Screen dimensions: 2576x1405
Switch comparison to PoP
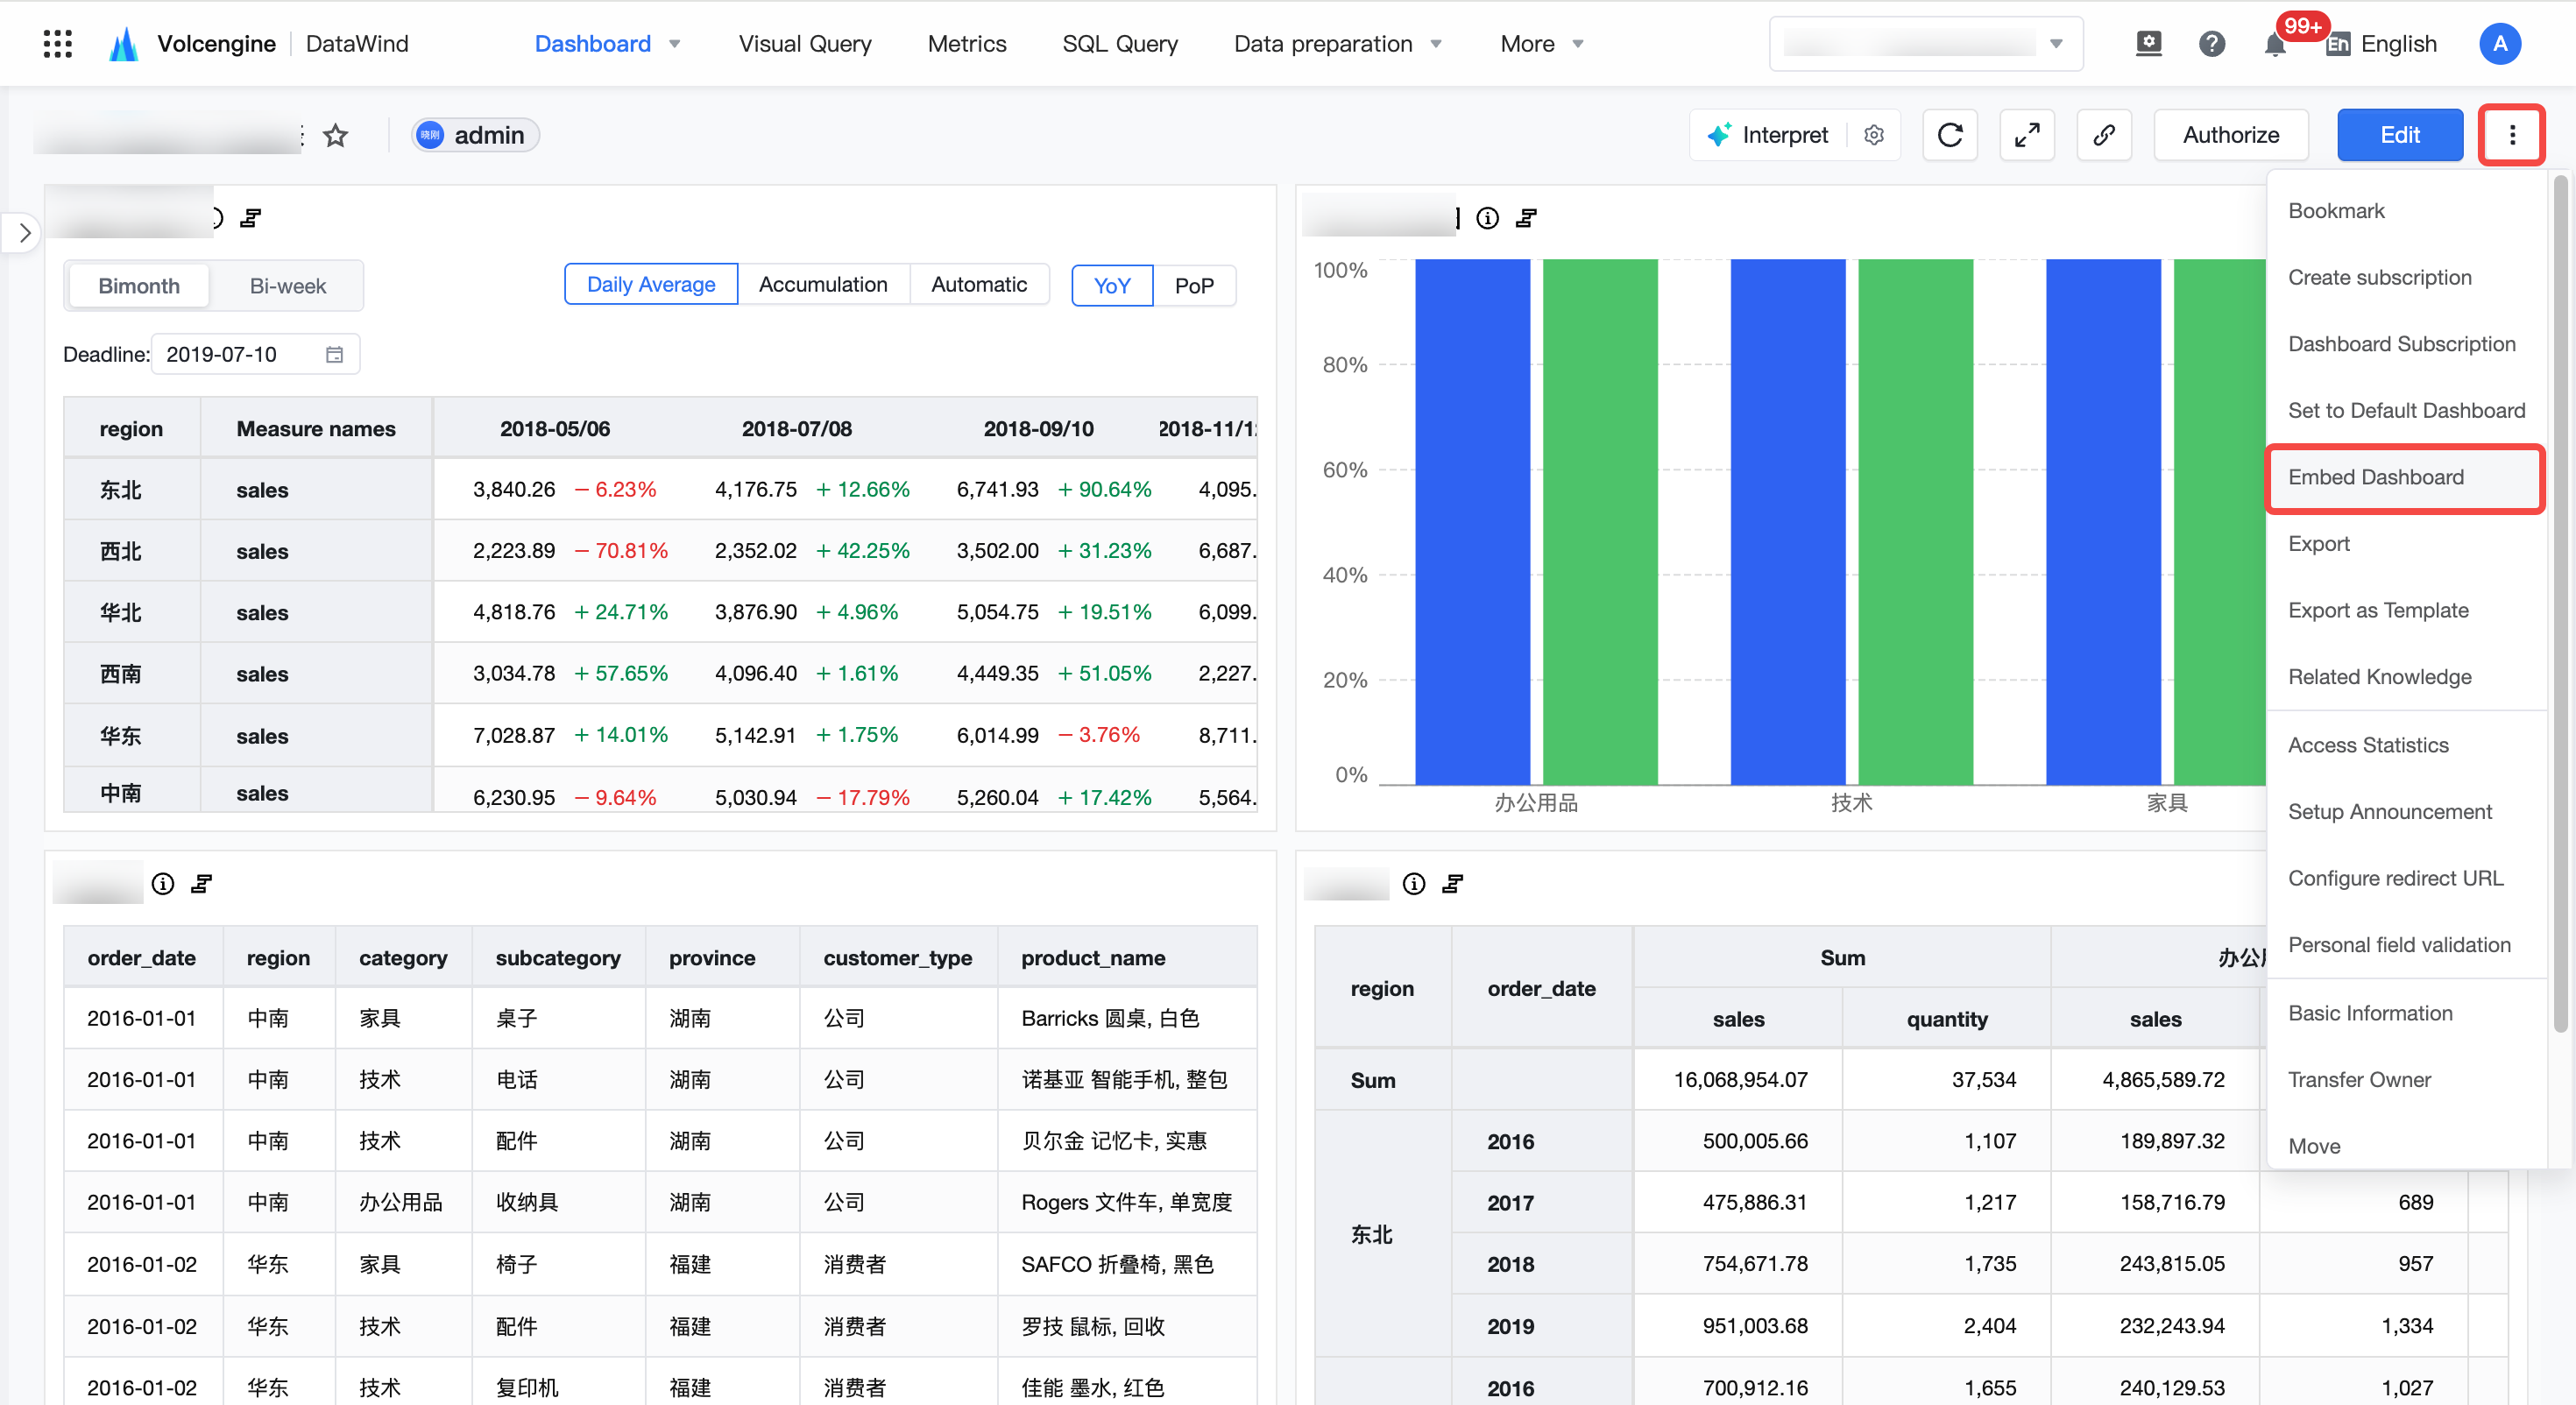point(1194,286)
